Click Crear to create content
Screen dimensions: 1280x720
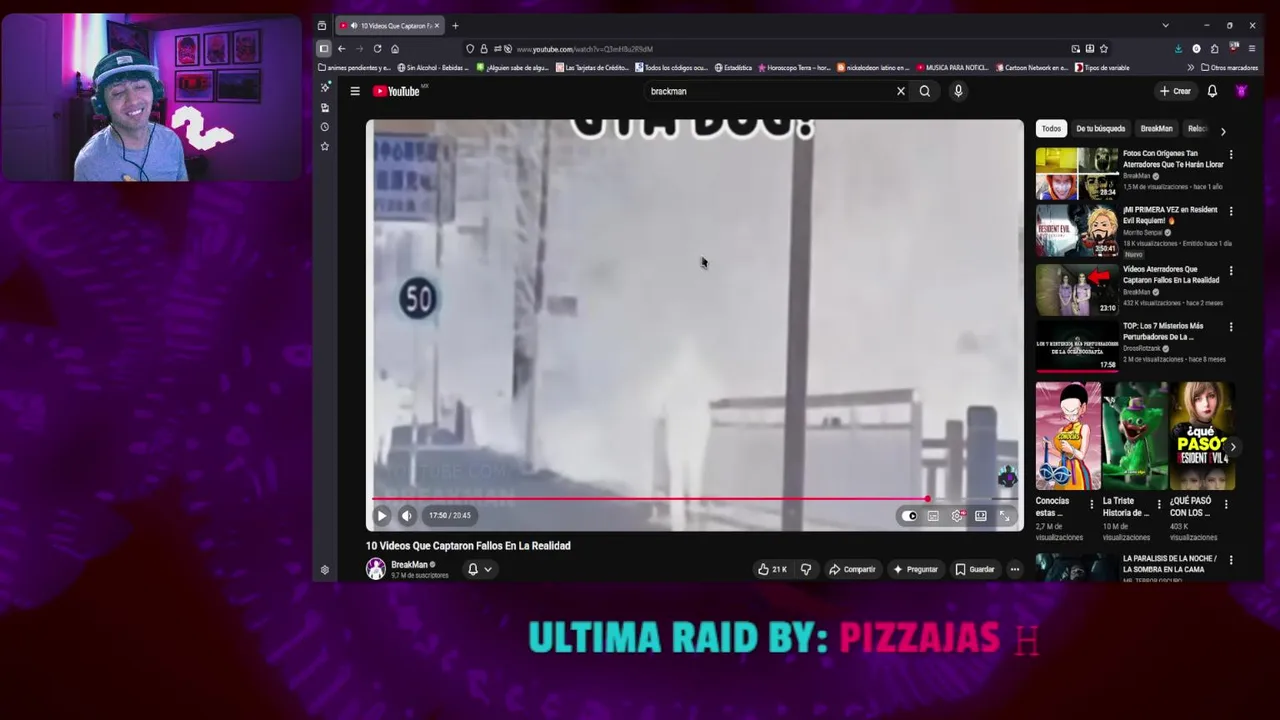pos(1175,91)
